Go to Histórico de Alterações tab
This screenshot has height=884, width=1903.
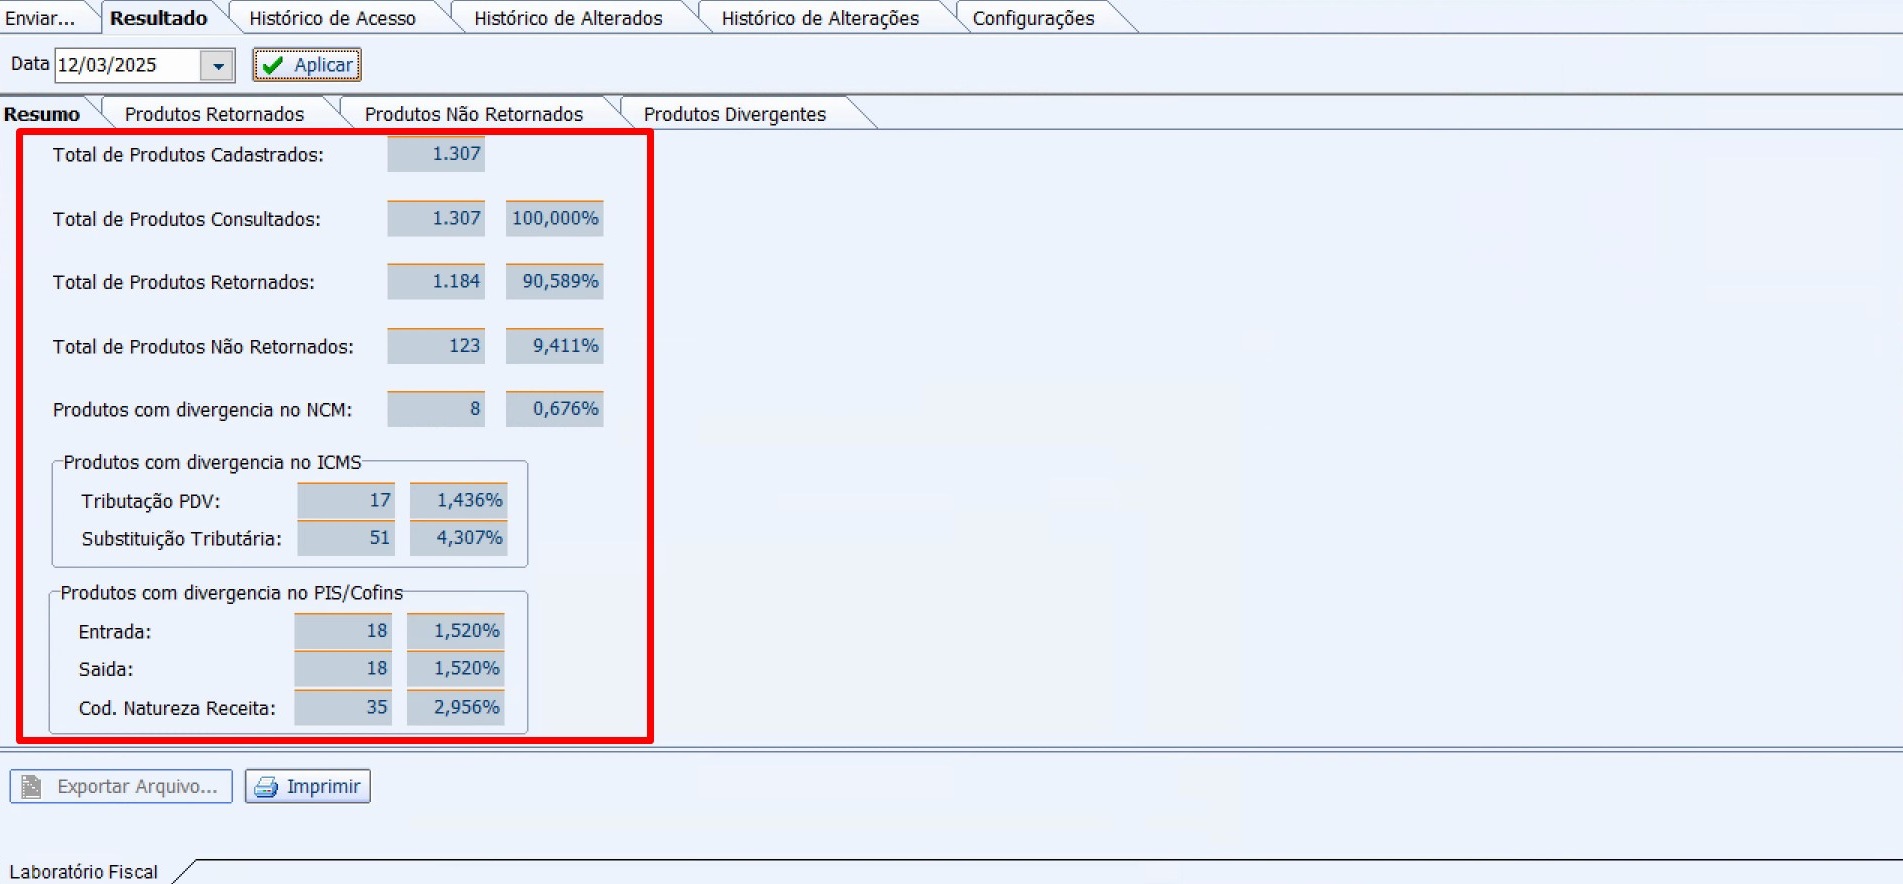(x=819, y=18)
